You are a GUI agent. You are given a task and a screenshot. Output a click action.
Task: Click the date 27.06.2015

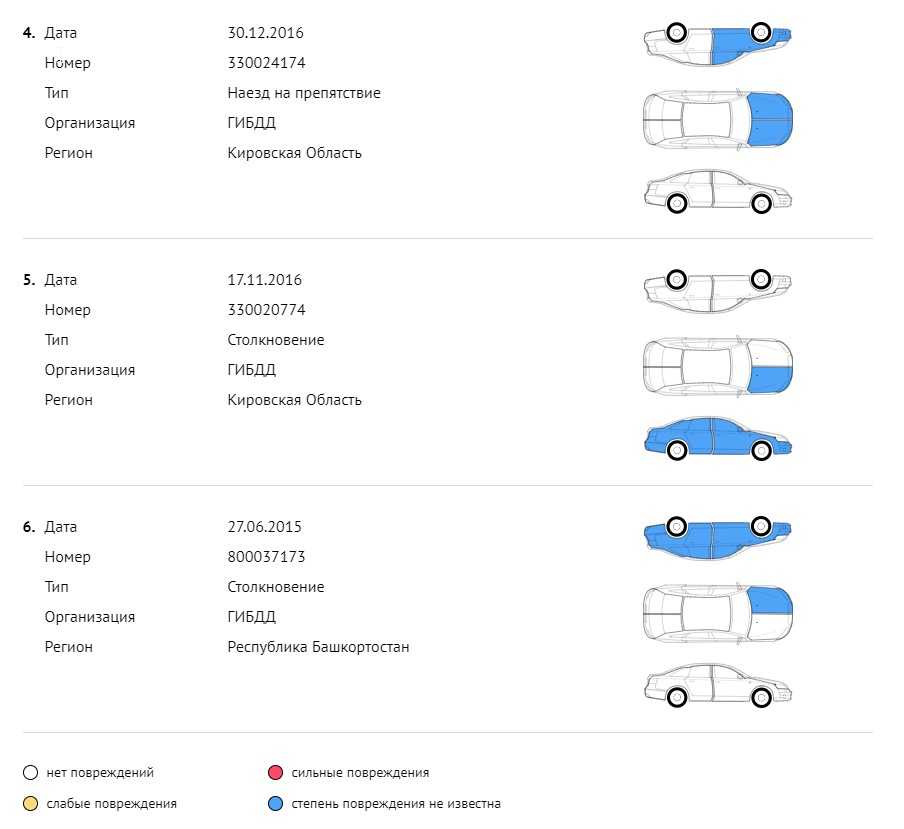click(x=264, y=527)
